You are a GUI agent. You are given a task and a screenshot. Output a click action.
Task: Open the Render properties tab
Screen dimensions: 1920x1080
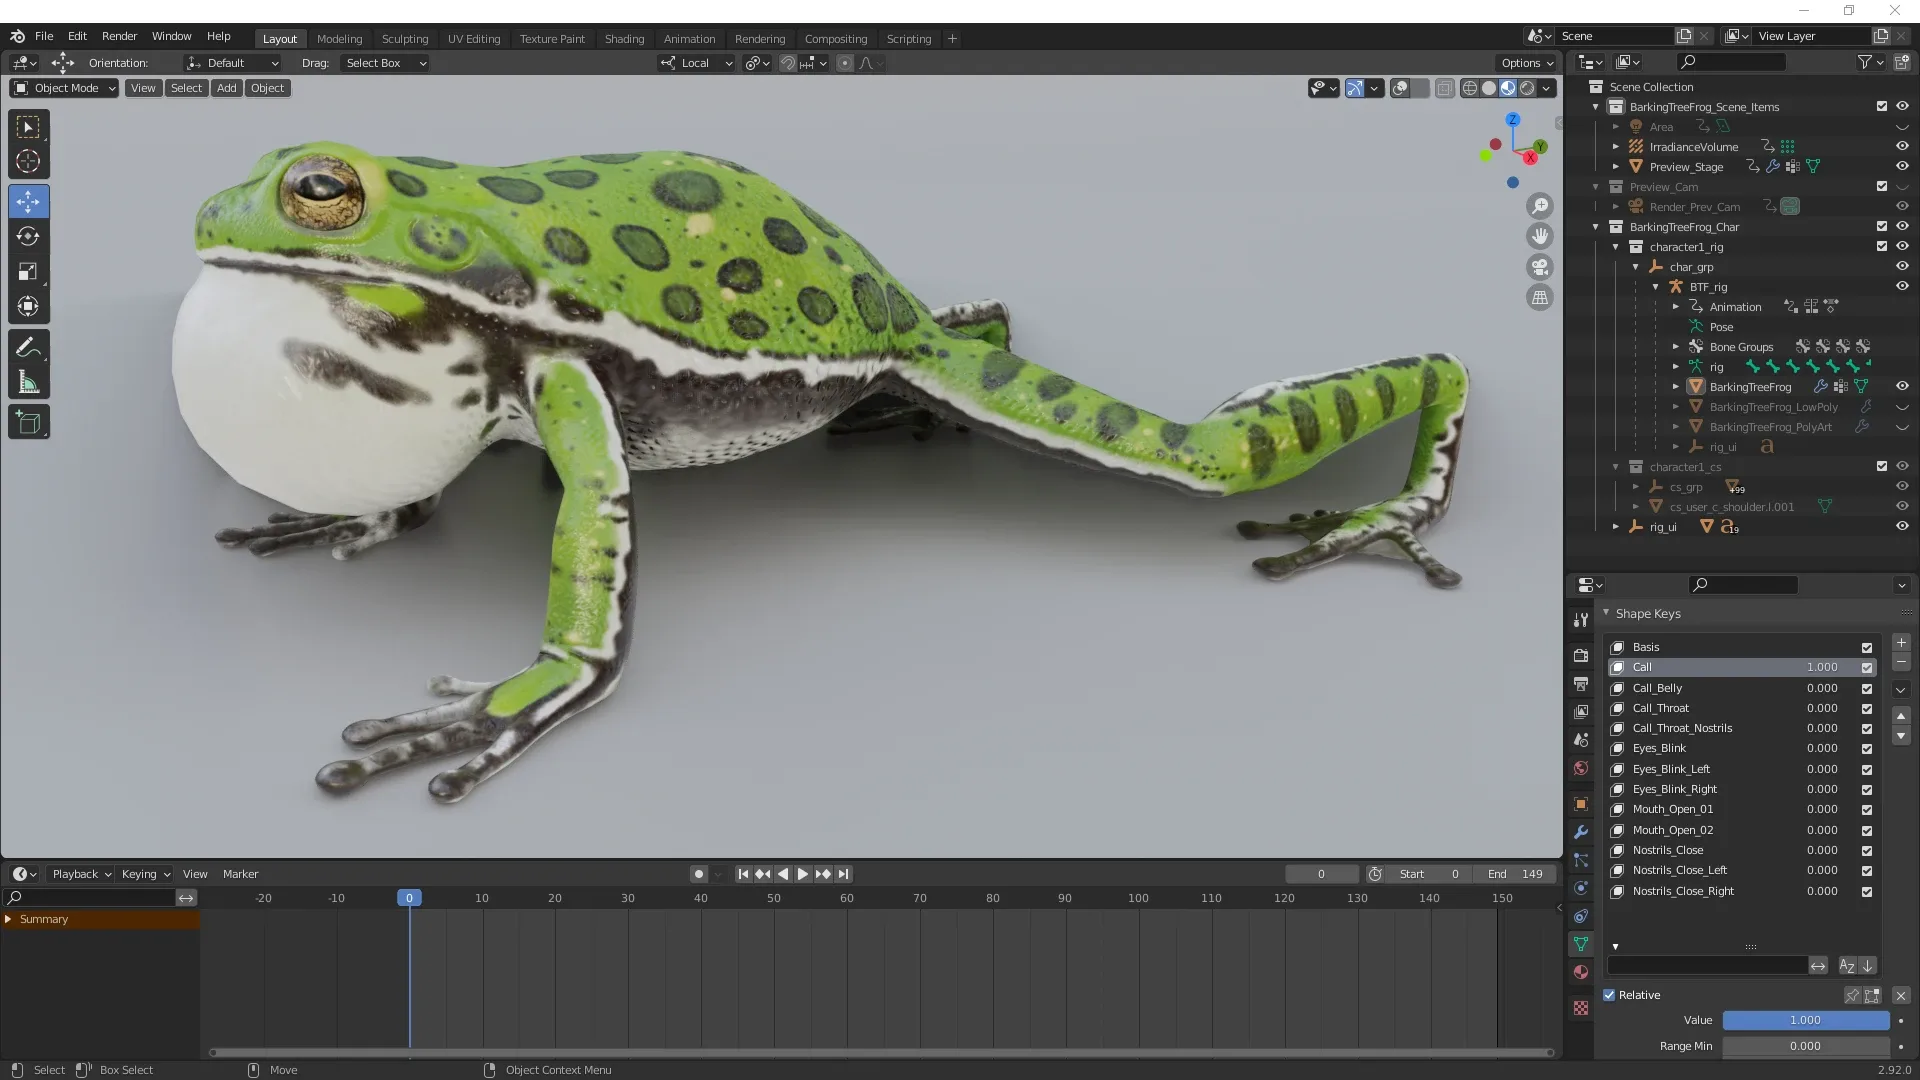pos(1580,656)
